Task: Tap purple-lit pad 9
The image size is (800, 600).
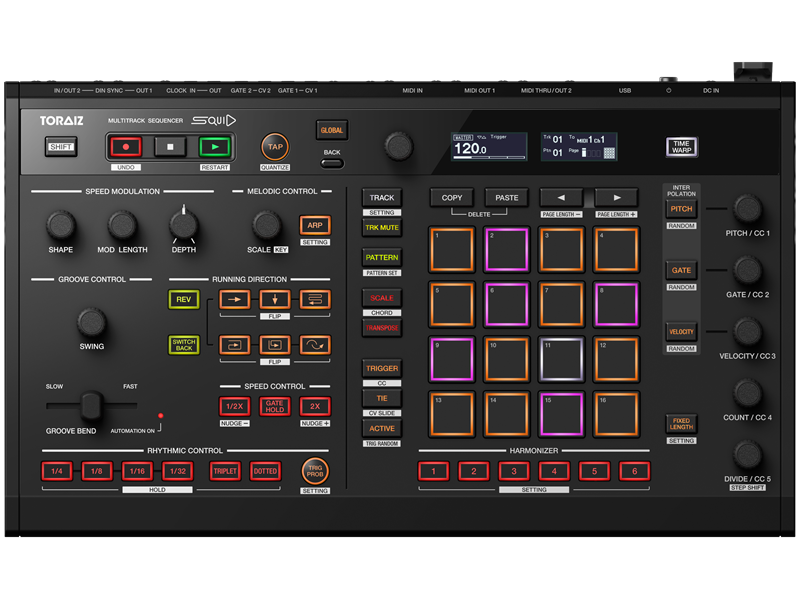Action: tap(452, 360)
